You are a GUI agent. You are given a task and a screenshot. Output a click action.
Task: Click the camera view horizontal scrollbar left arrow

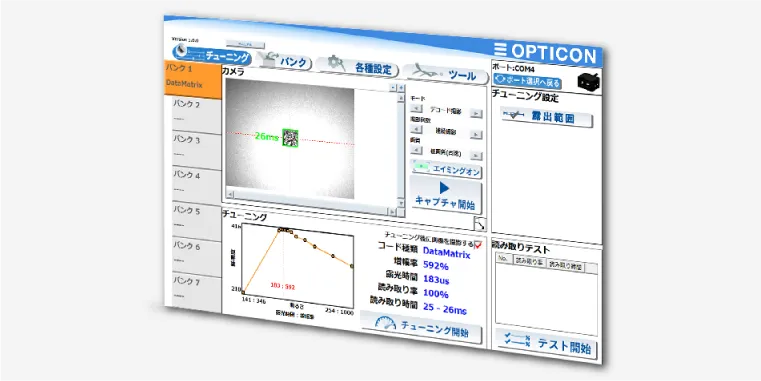coord(230,194)
